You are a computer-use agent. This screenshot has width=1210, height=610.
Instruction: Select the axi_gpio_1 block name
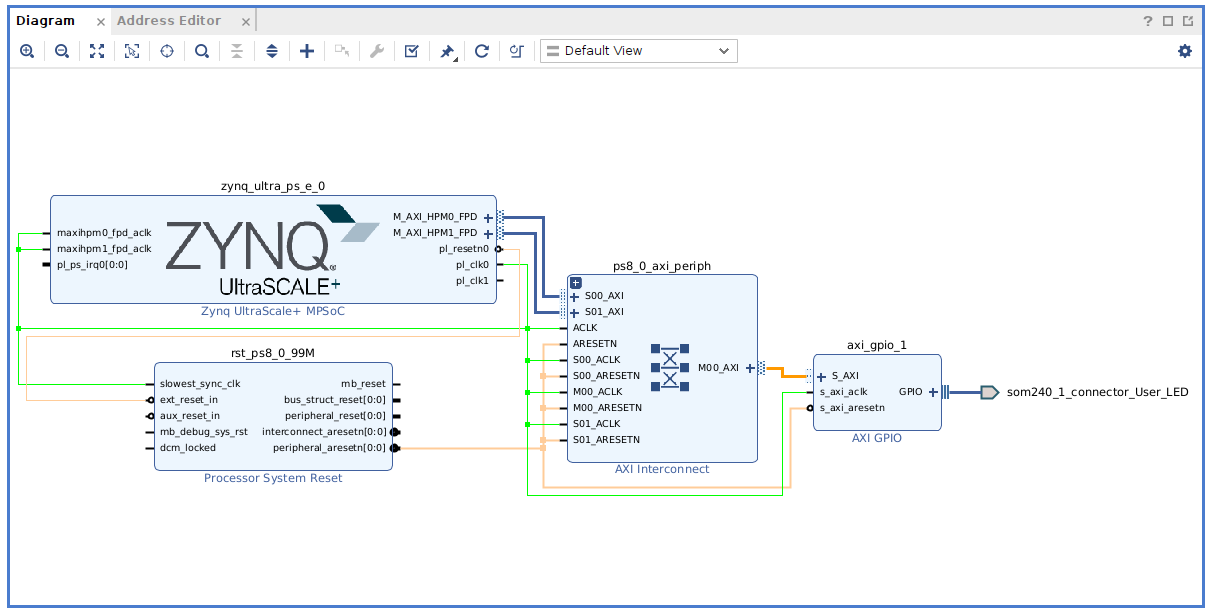pyautogui.click(x=877, y=345)
